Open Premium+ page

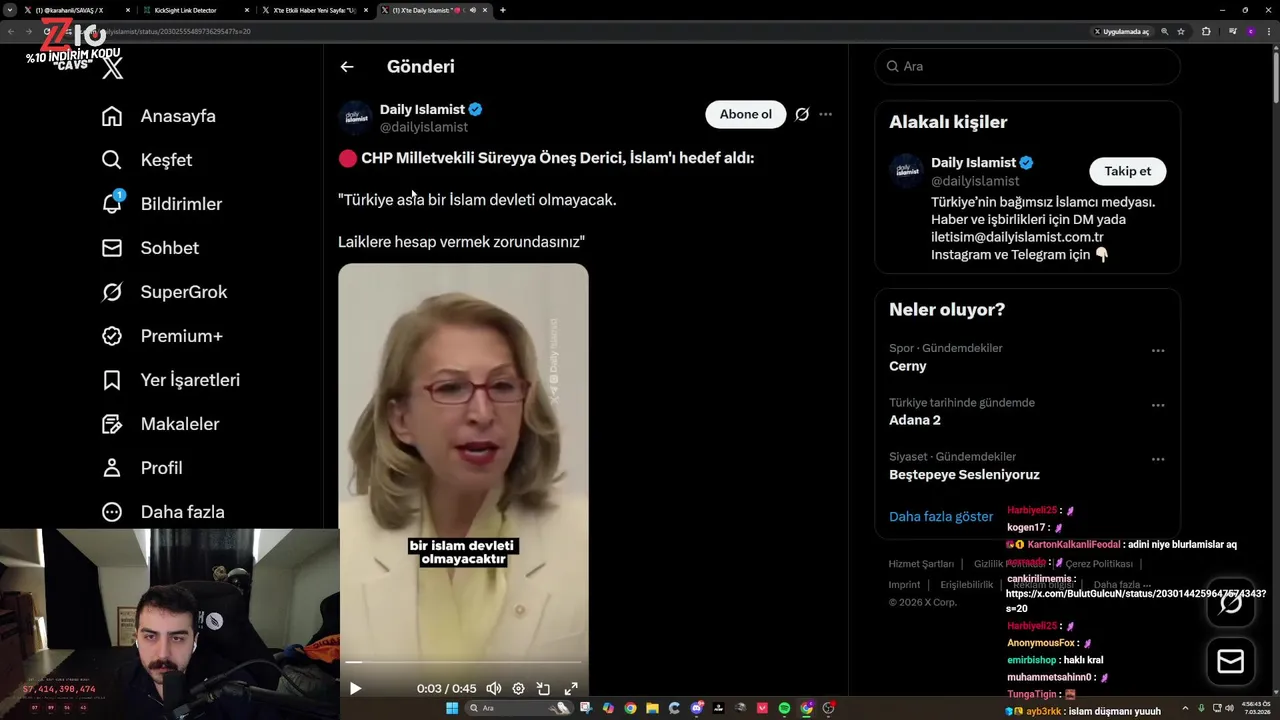[162, 336]
